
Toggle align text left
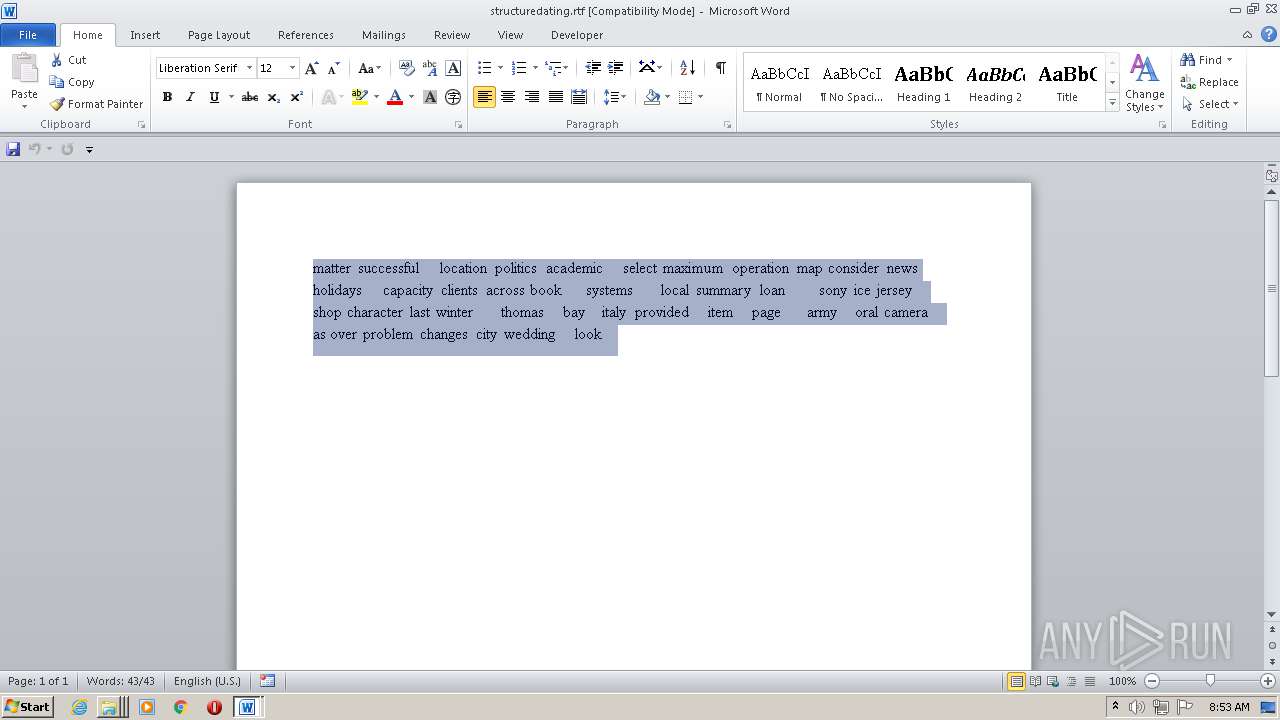point(484,97)
